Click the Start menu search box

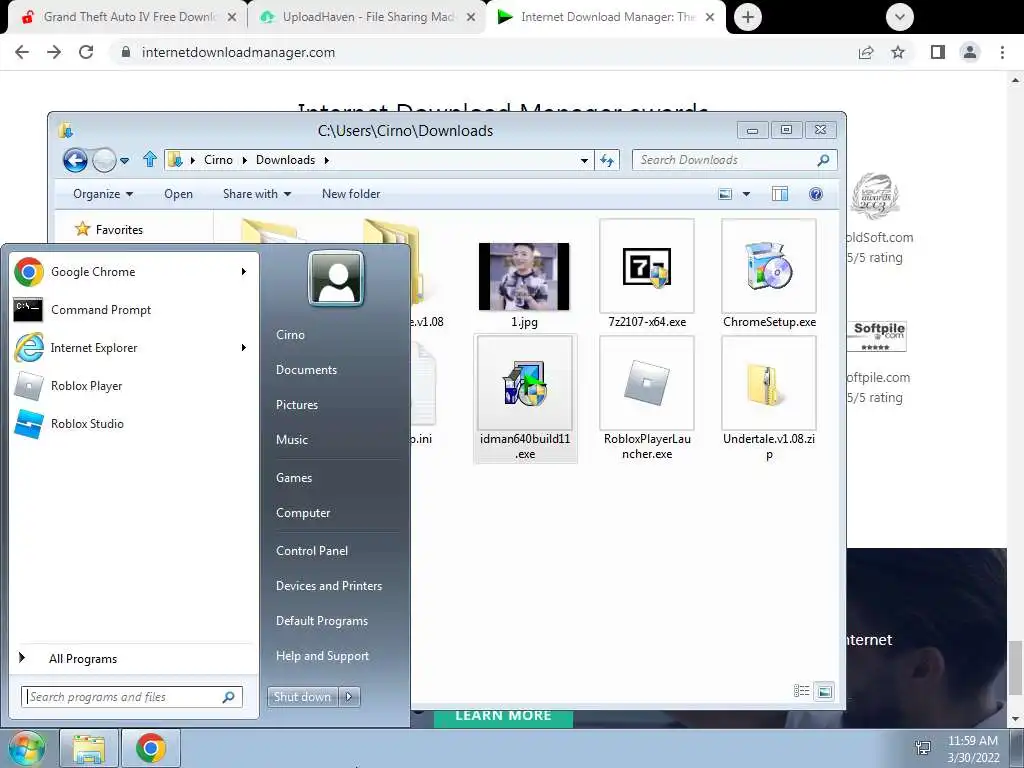coord(131,697)
